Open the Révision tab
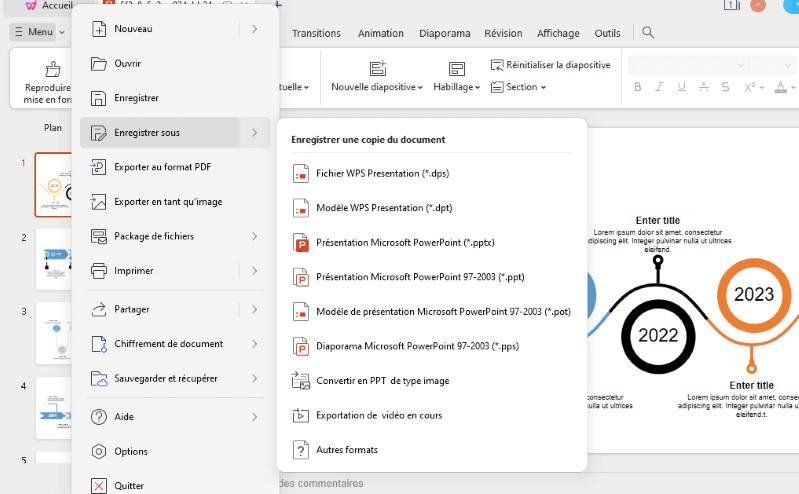Viewport: 799px width, 494px height. pyautogui.click(x=503, y=33)
